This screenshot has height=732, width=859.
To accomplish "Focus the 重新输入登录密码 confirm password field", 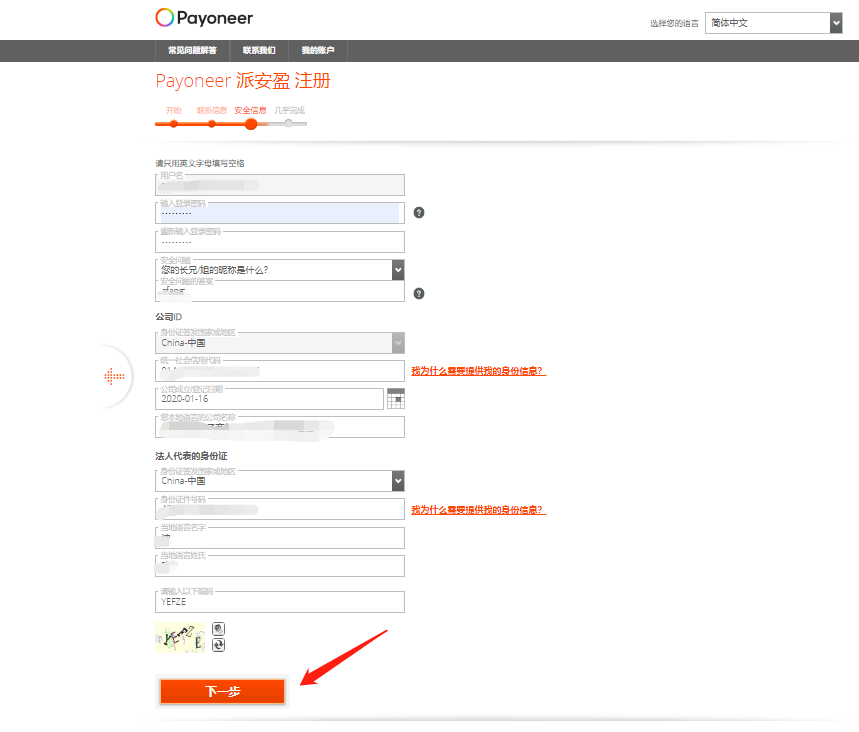I will coord(280,242).
